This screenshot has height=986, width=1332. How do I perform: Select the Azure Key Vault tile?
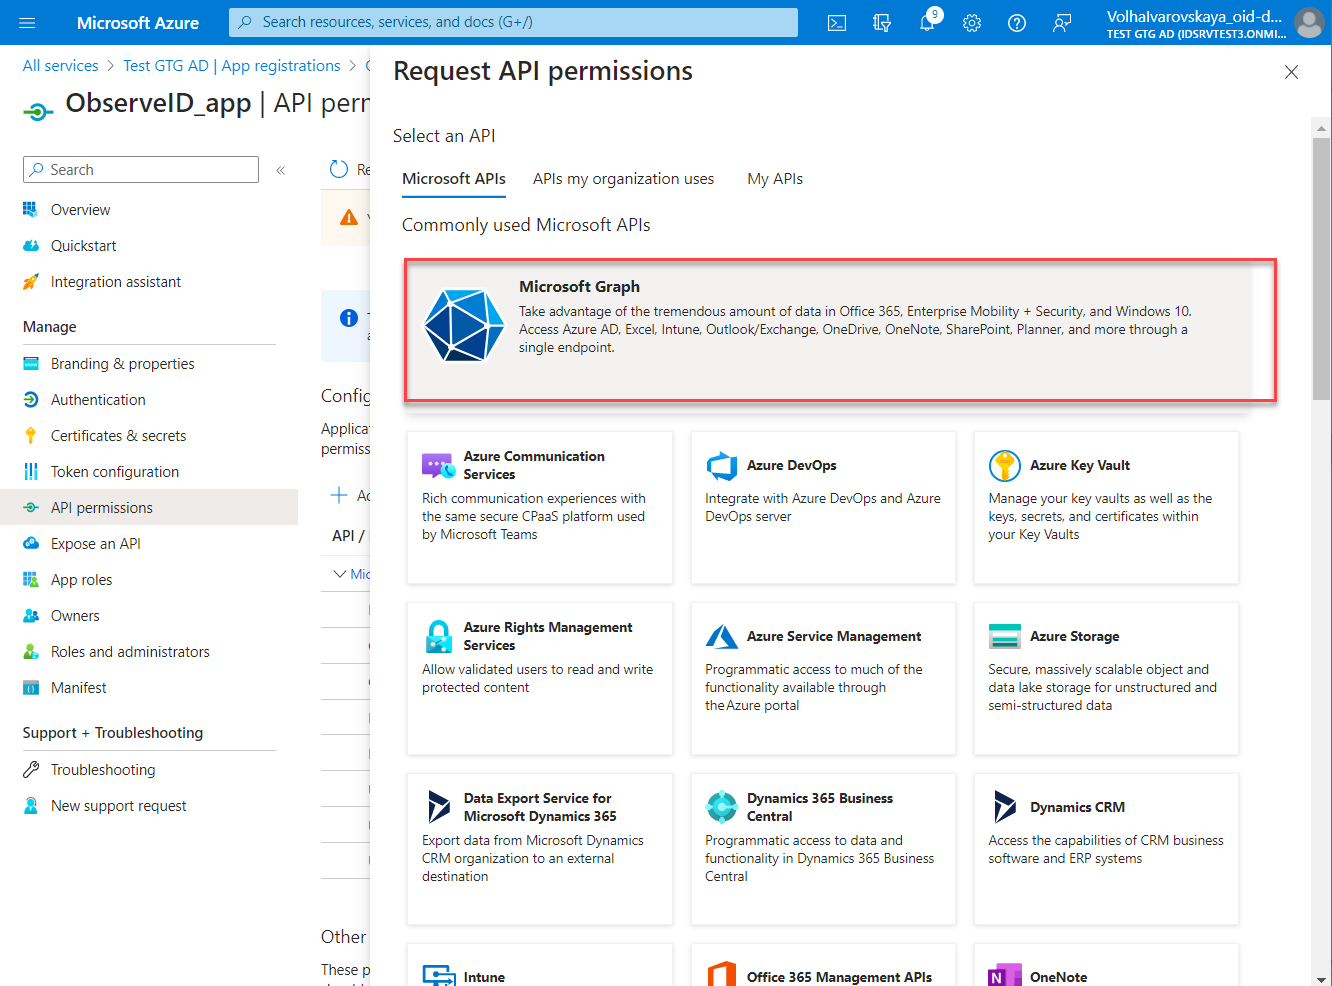pos(1106,507)
